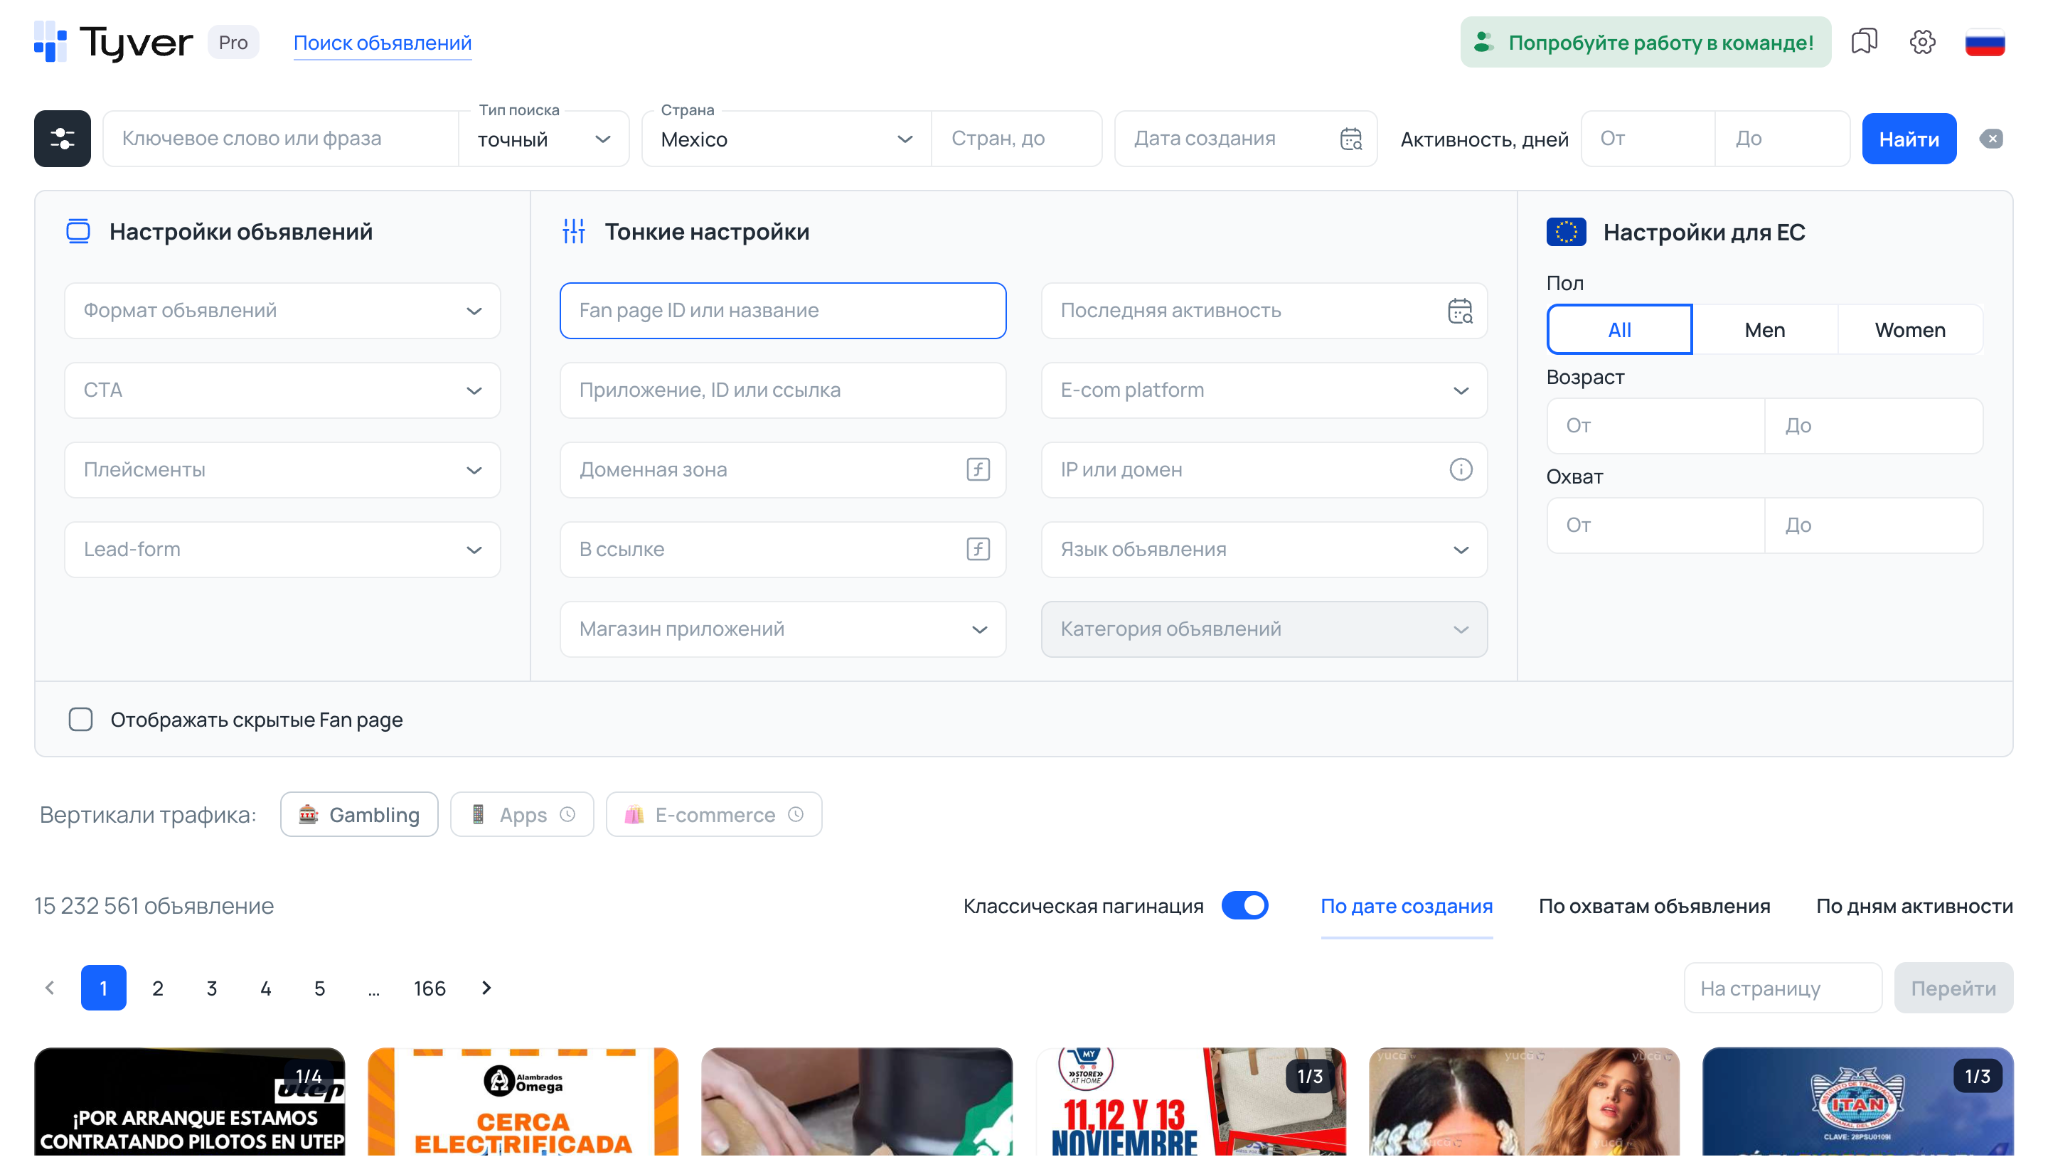Open the calendar picker in Дата создания field
Image resolution: width=2048 pixels, height=1156 pixels.
click(1351, 138)
